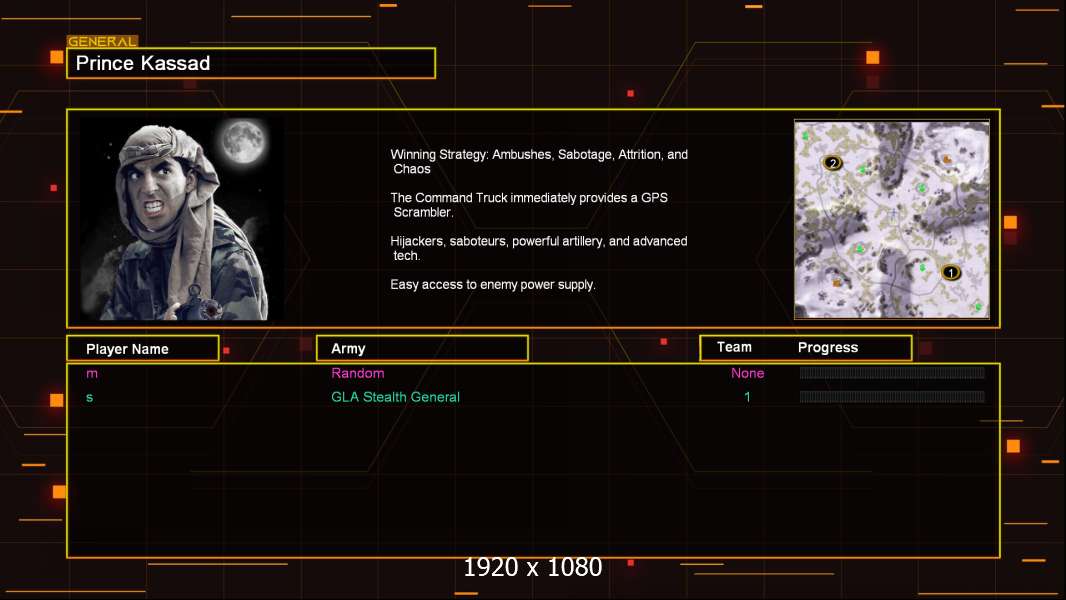Click team value "None" for player m

coord(747,373)
